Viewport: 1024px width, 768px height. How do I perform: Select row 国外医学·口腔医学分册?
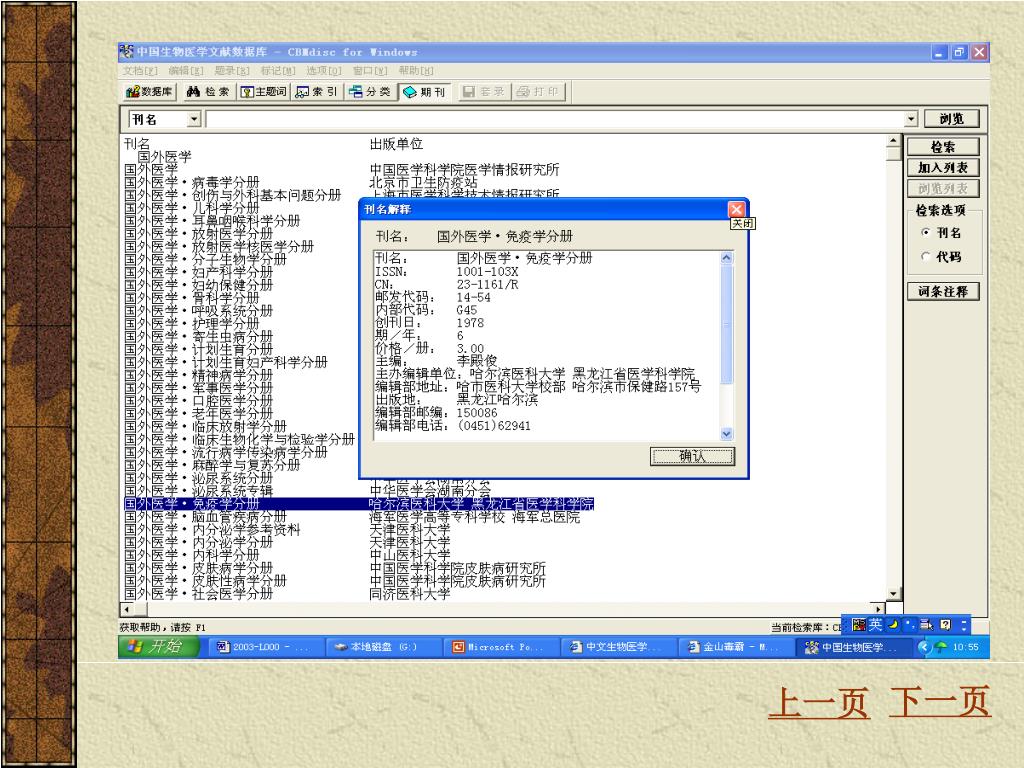click(199, 401)
